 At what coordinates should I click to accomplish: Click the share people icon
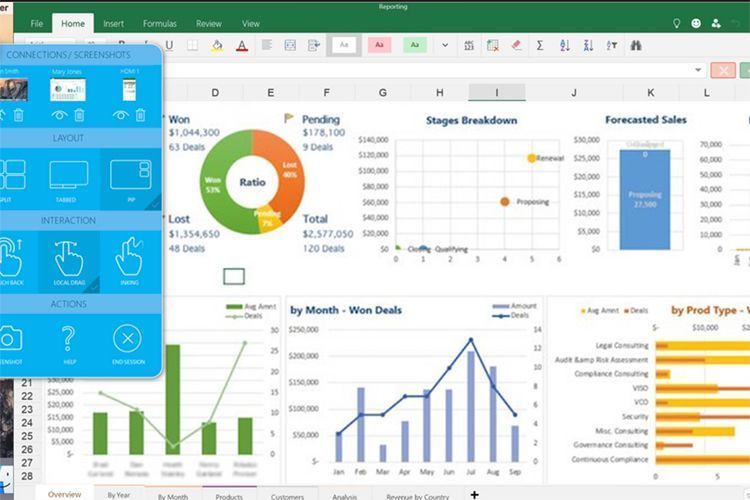coord(716,23)
